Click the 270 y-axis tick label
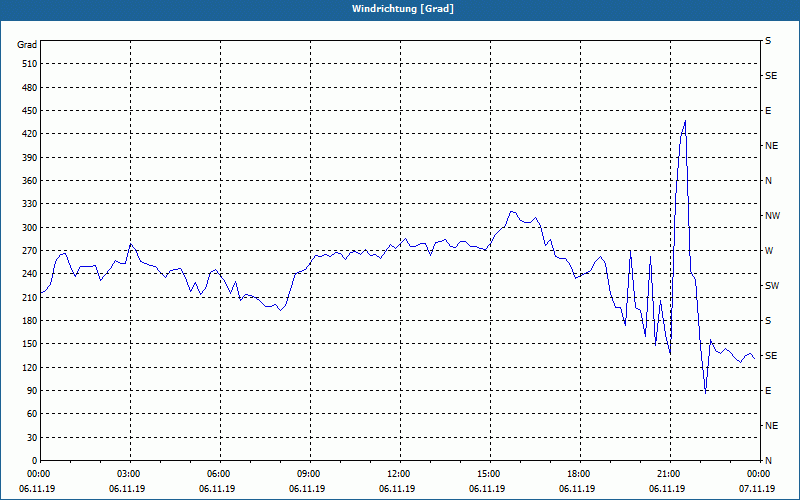The height and width of the screenshot is (500, 800). [30, 251]
